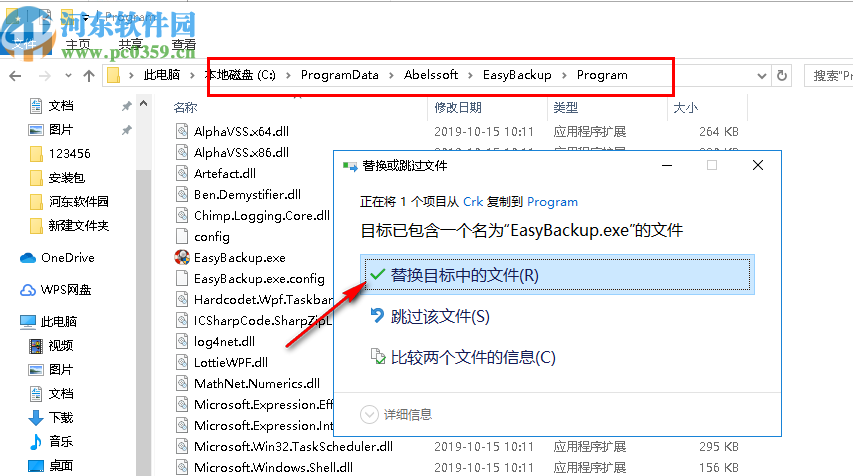
Task: Click Program in the address path
Action: tap(602, 75)
